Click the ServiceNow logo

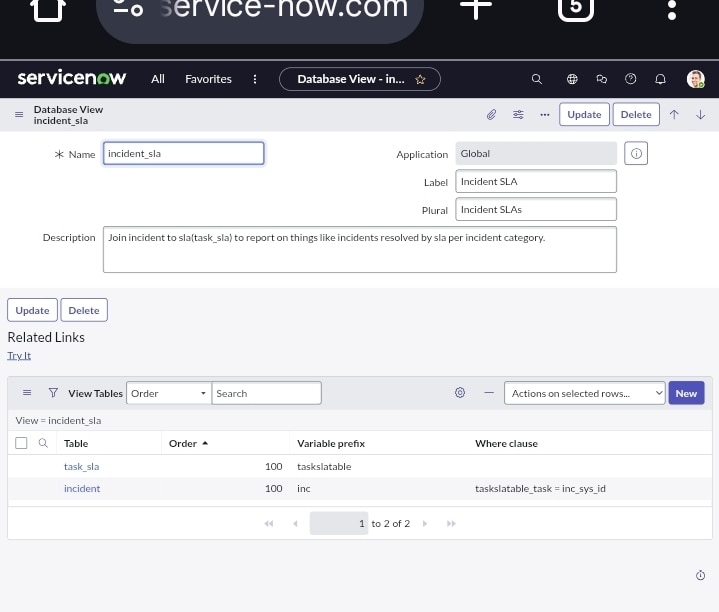[72, 78]
